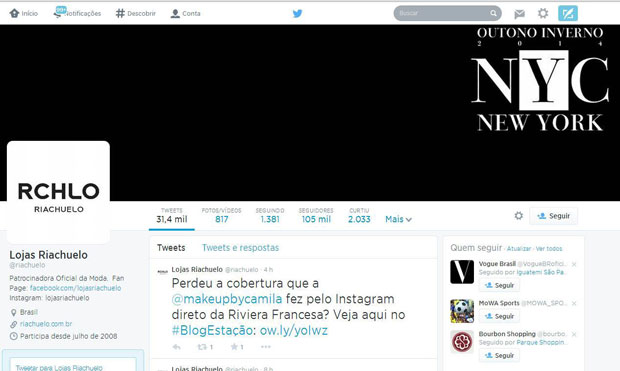Image resolution: width=620 pixels, height=371 pixels.
Task: Open Fotos/Vídeos 817 stat
Action: 221,216
